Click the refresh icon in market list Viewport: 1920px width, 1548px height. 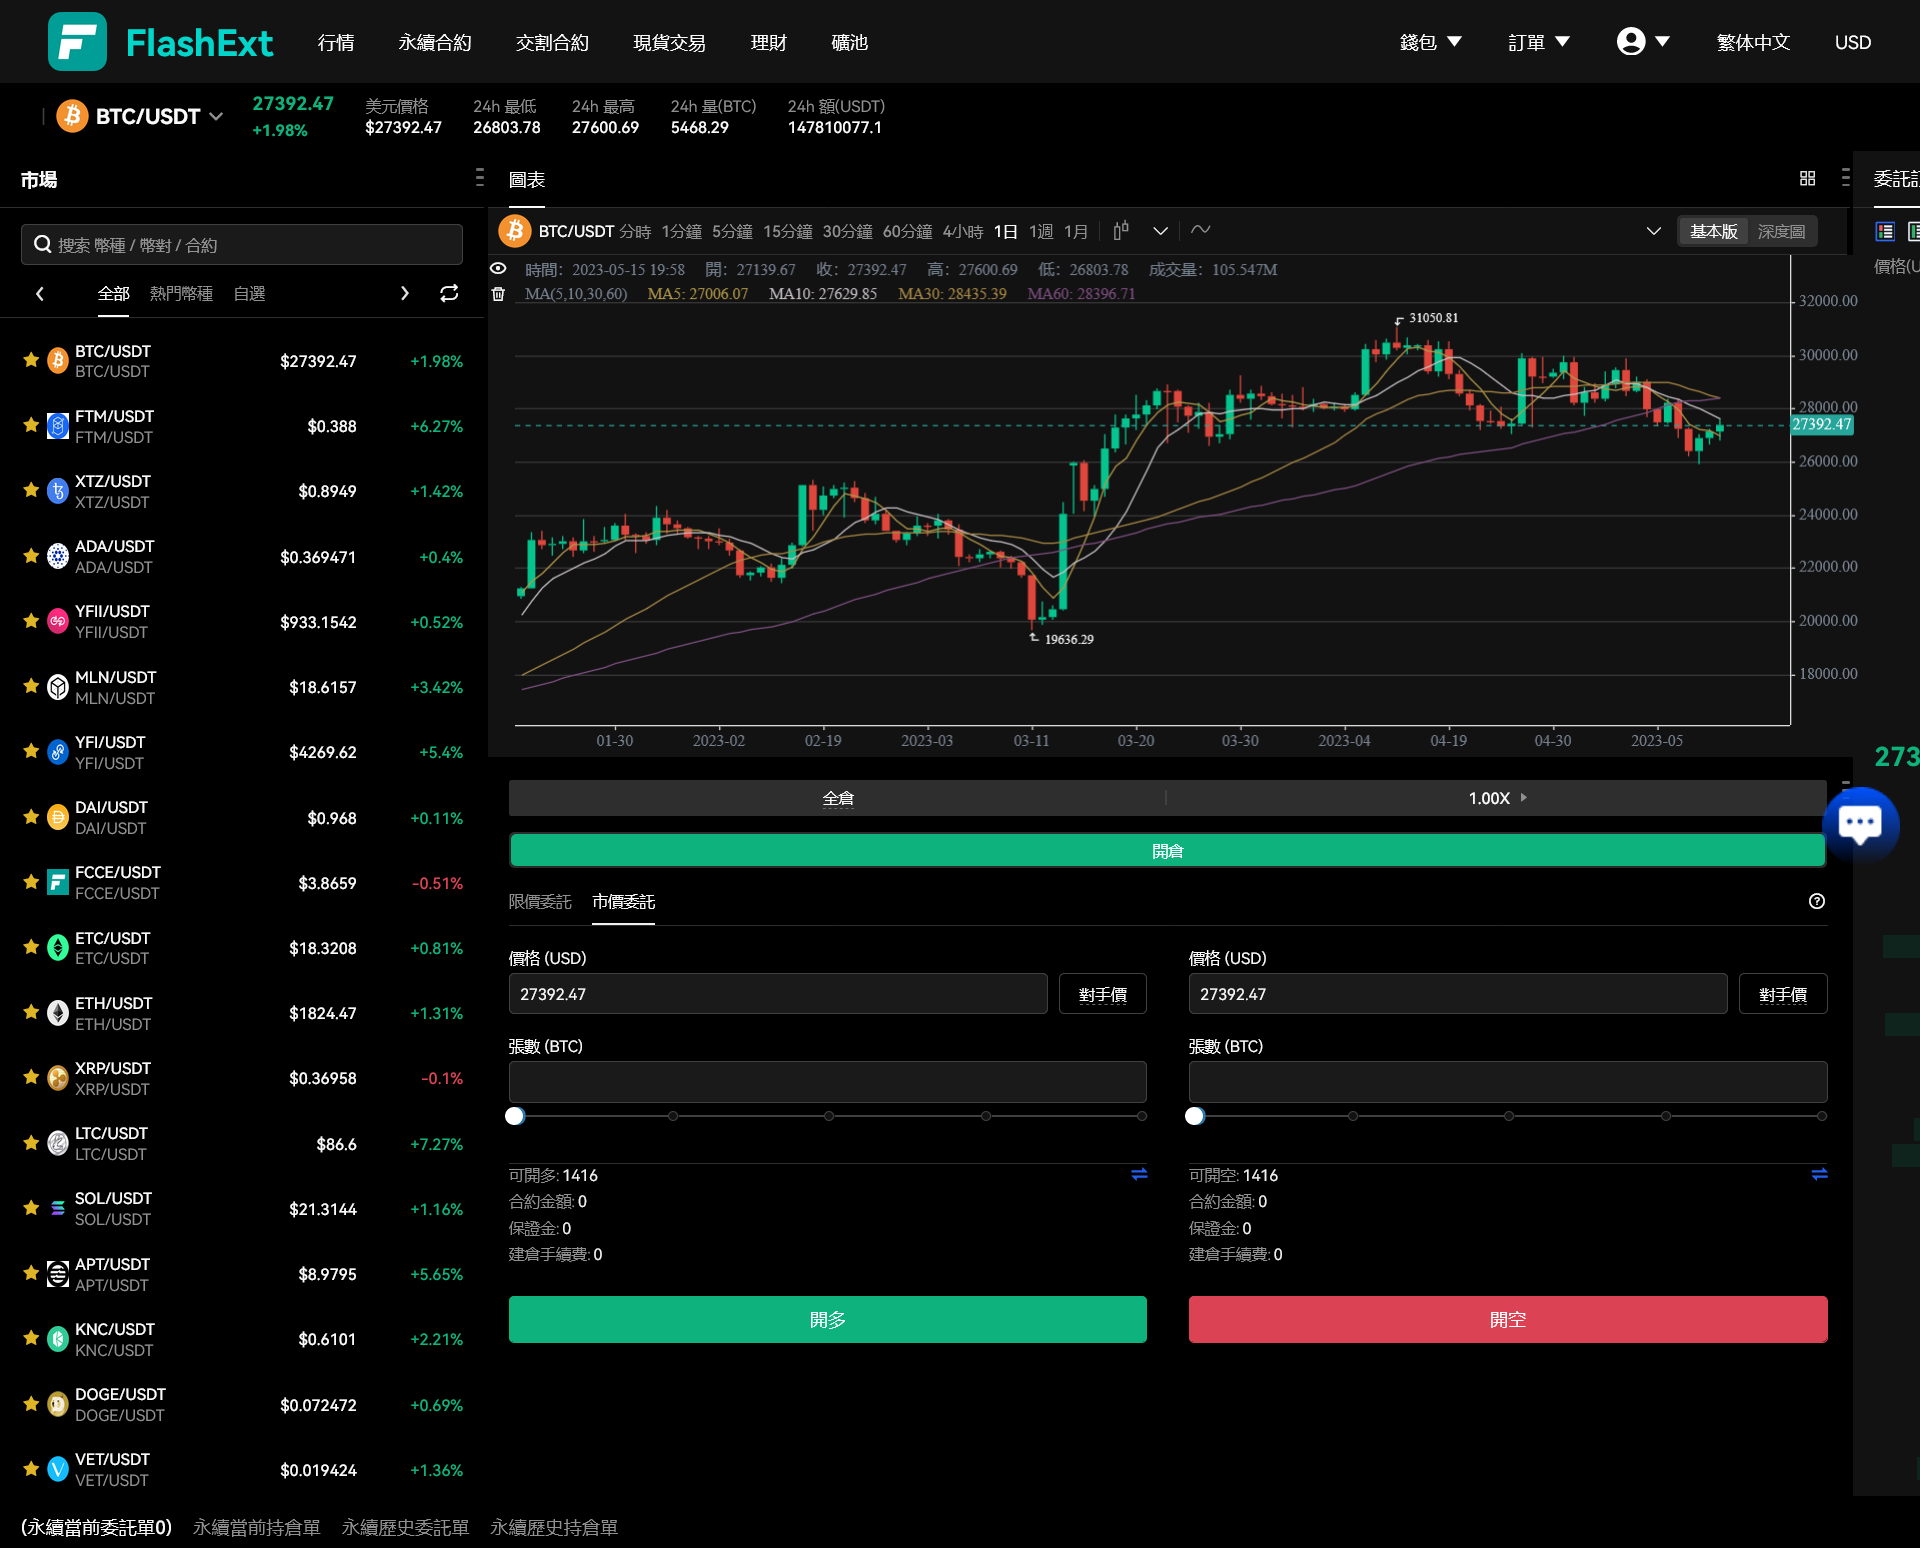pos(449,293)
